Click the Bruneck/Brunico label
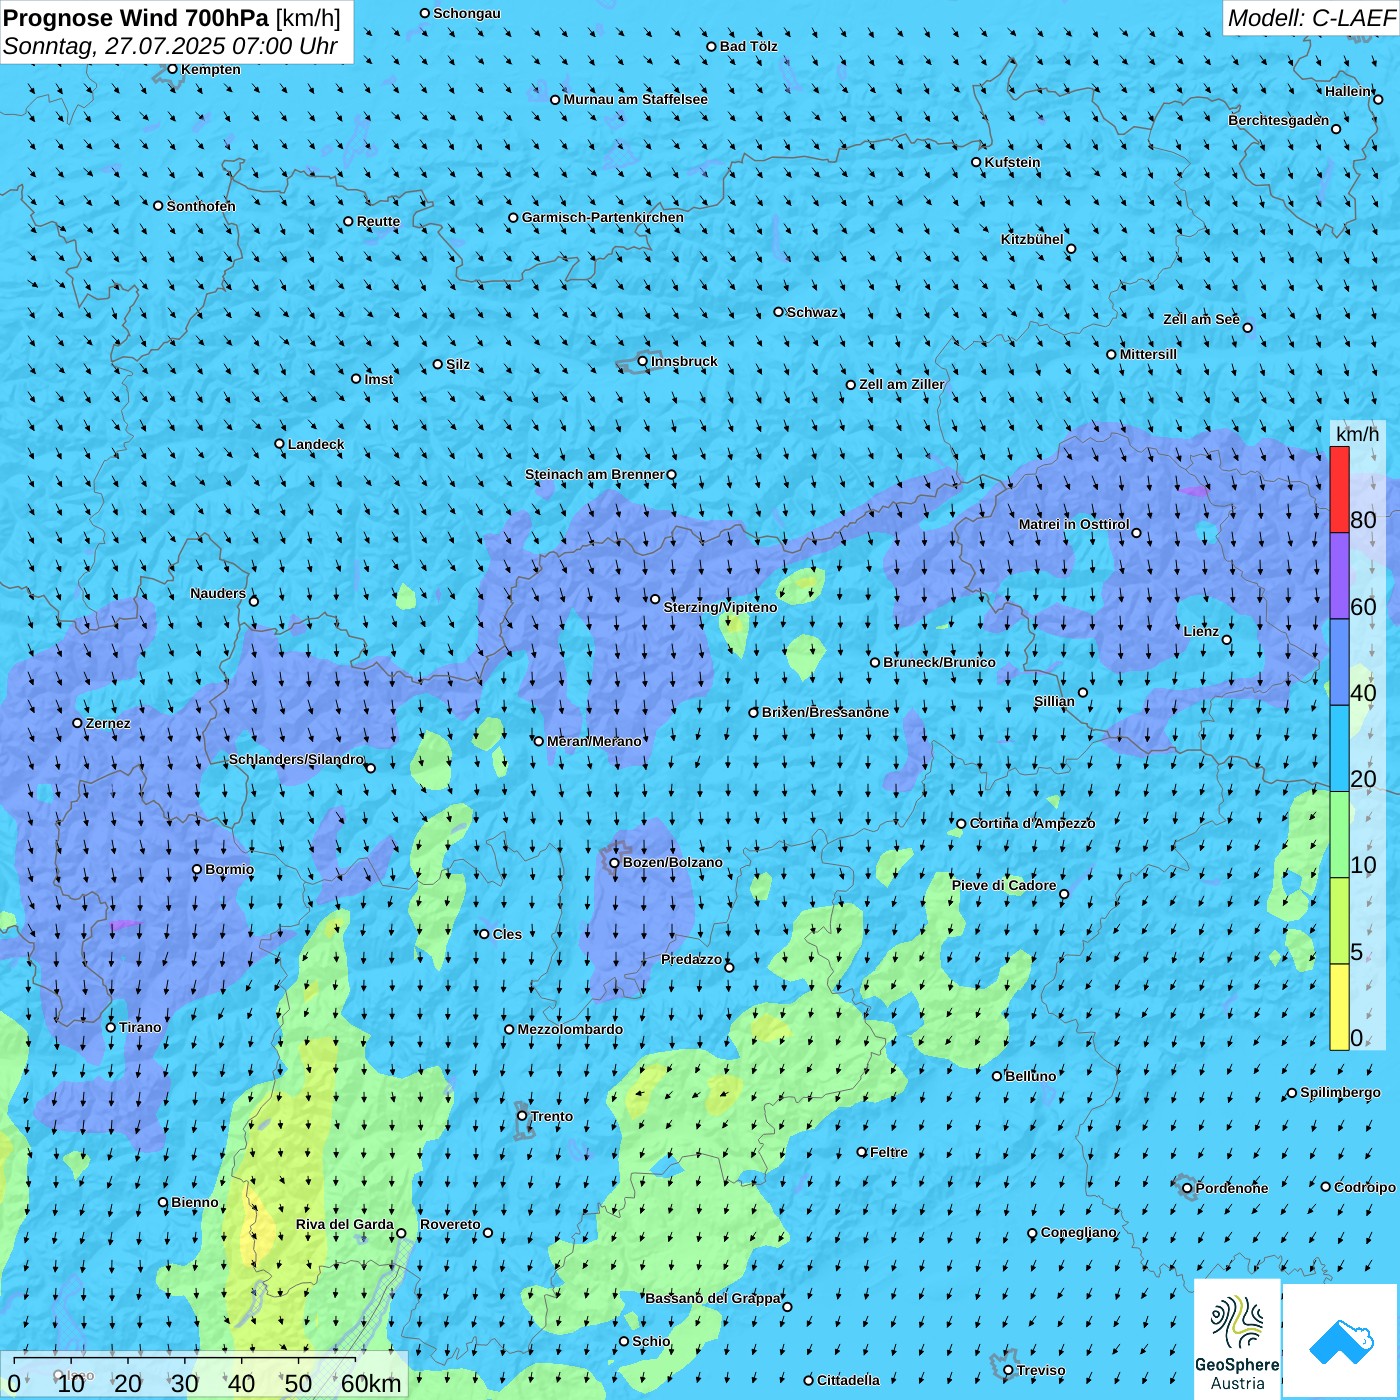This screenshot has width=1400, height=1400. pos(939,662)
